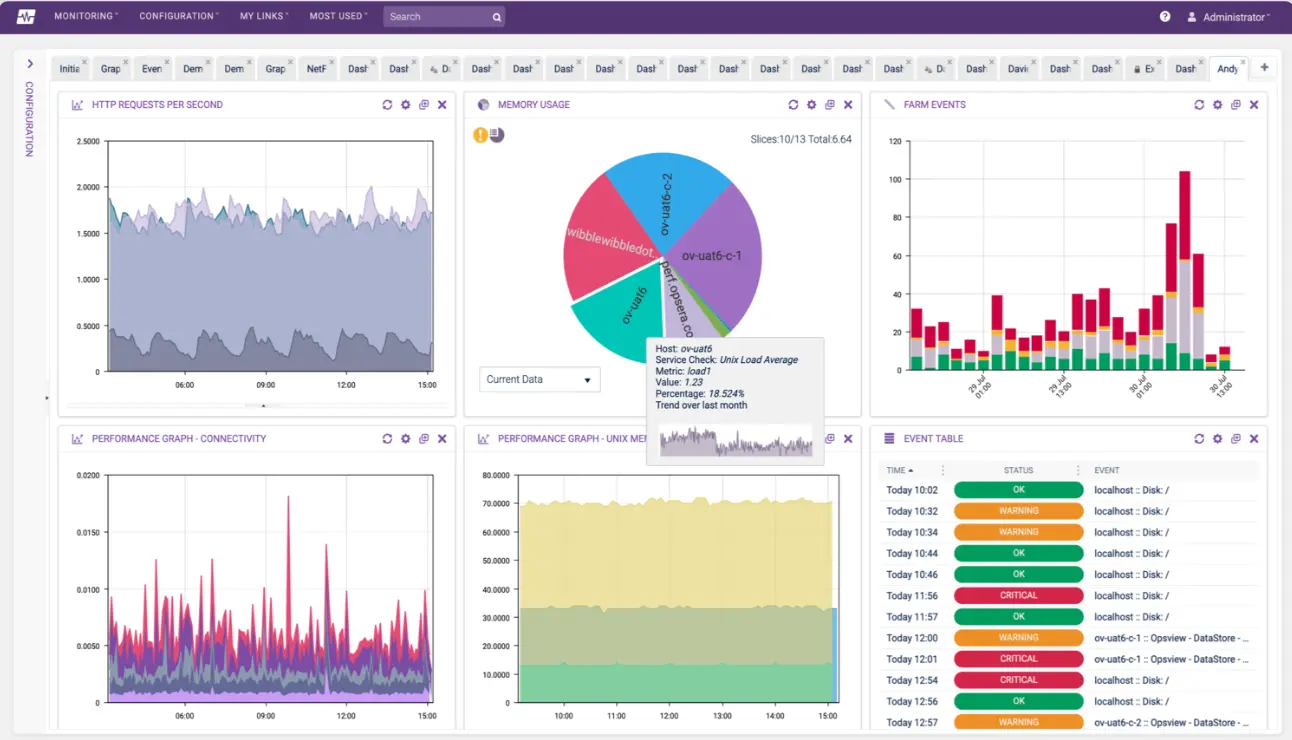Refresh the Connectivity performance graph
Image resolution: width=1292 pixels, height=740 pixels.
[387, 438]
